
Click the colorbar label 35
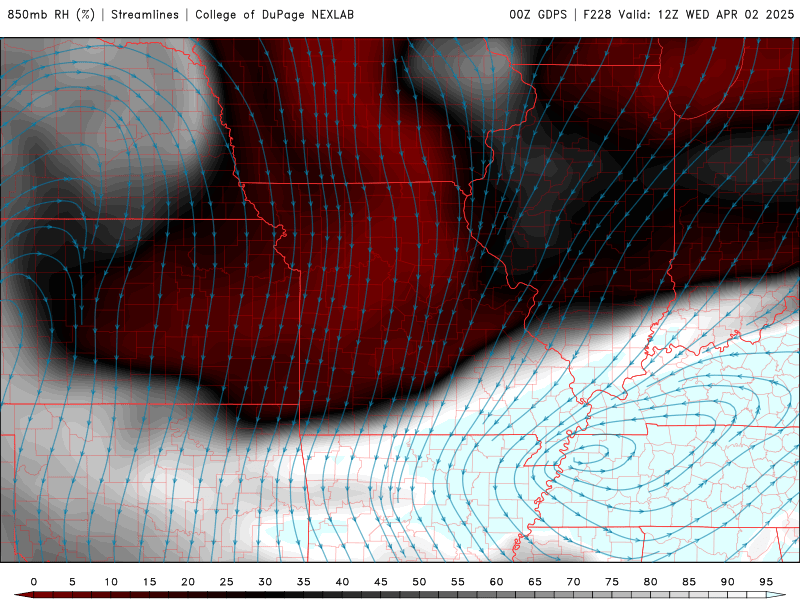304,582
